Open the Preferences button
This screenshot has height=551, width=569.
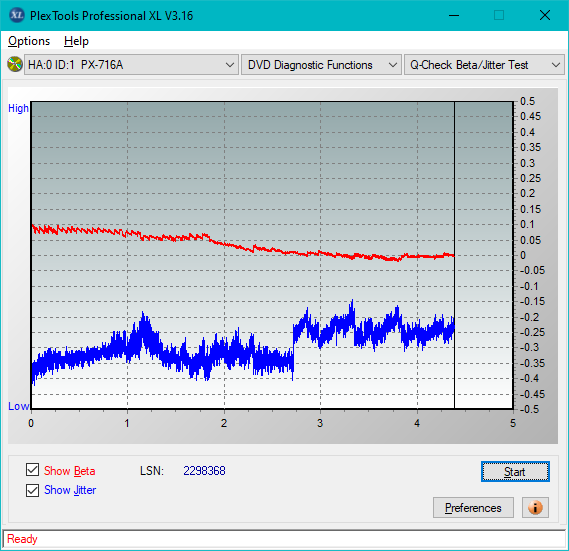coord(473,507)
